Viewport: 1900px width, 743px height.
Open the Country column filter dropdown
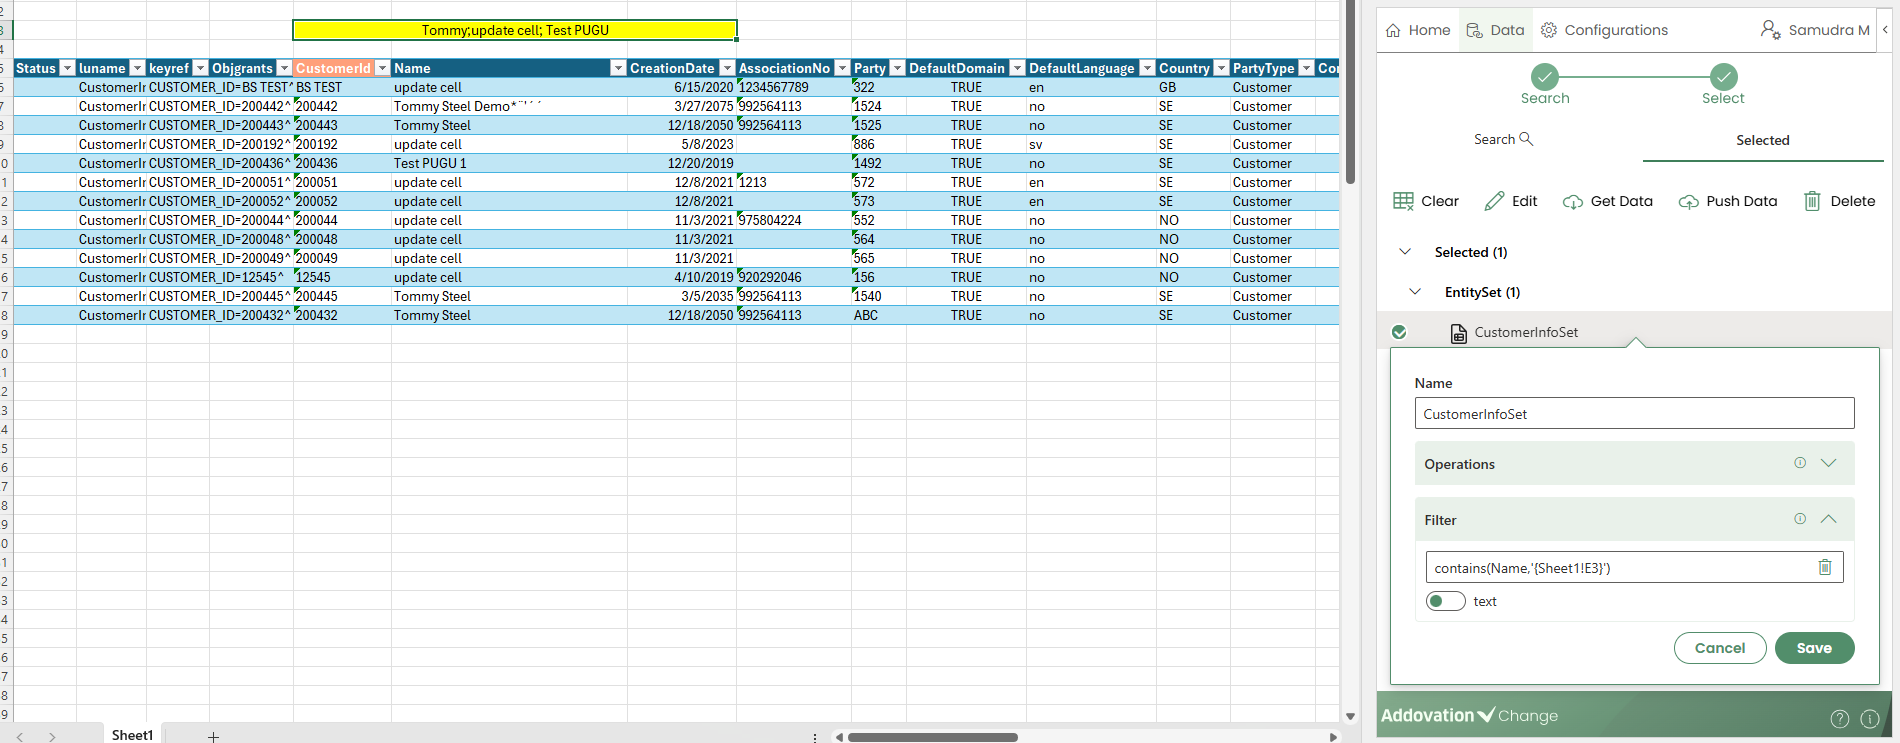pos(1220,68)
